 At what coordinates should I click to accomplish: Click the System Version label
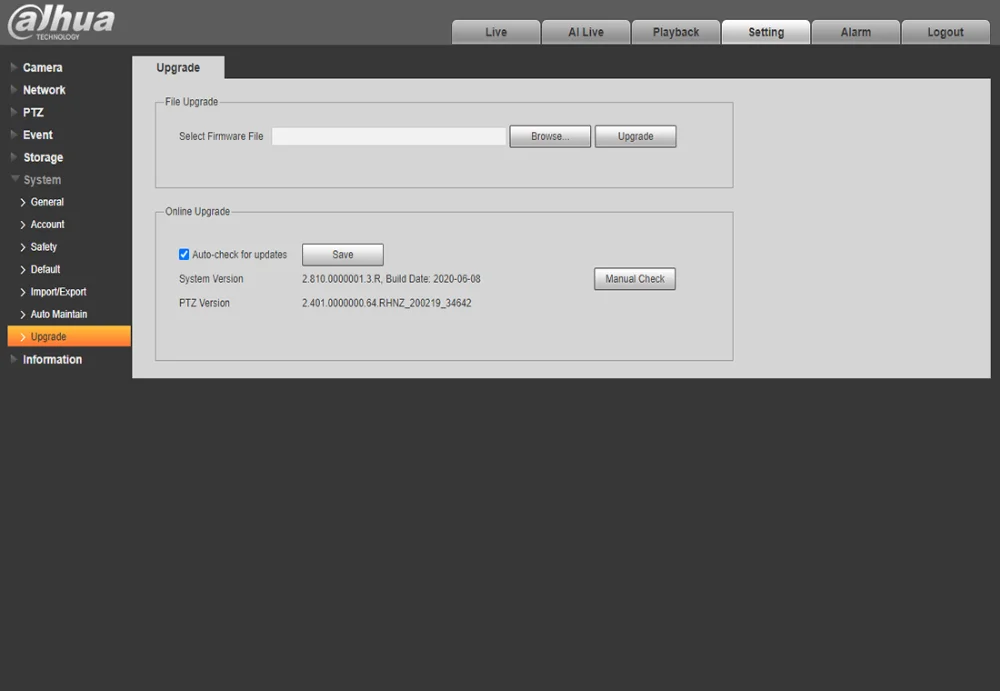tap(211, 279)
